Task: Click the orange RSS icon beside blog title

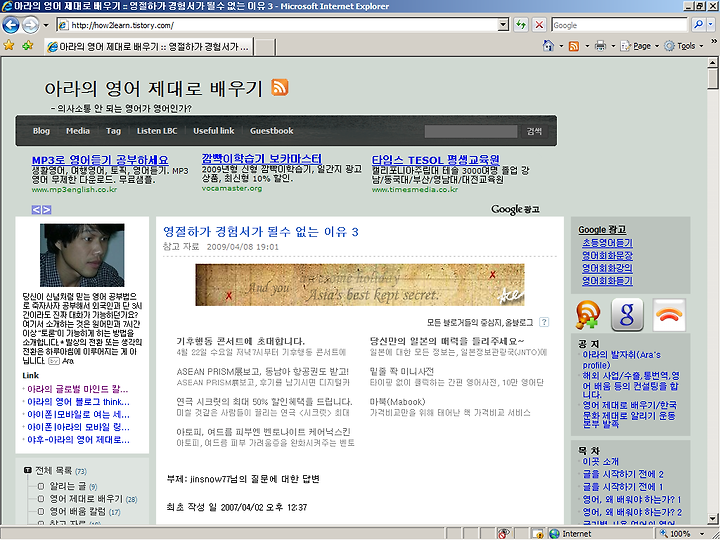Action: [x=280, y=87]
